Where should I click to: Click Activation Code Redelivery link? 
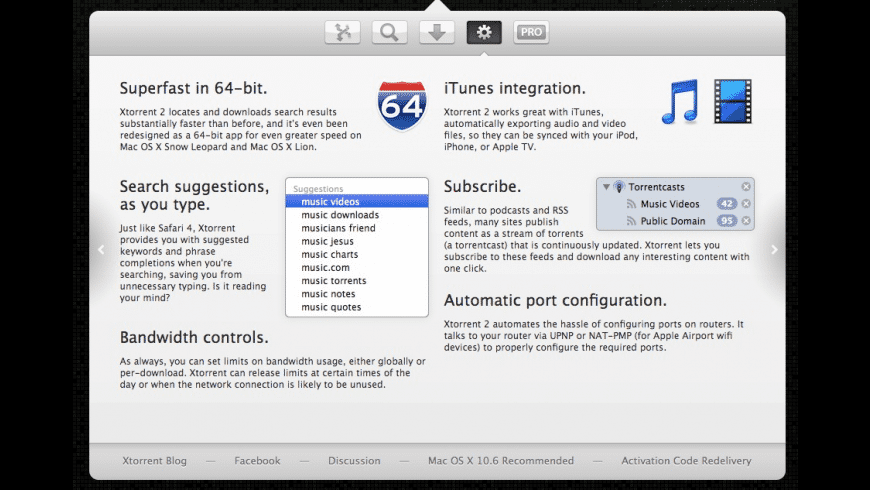pos(686,461)
